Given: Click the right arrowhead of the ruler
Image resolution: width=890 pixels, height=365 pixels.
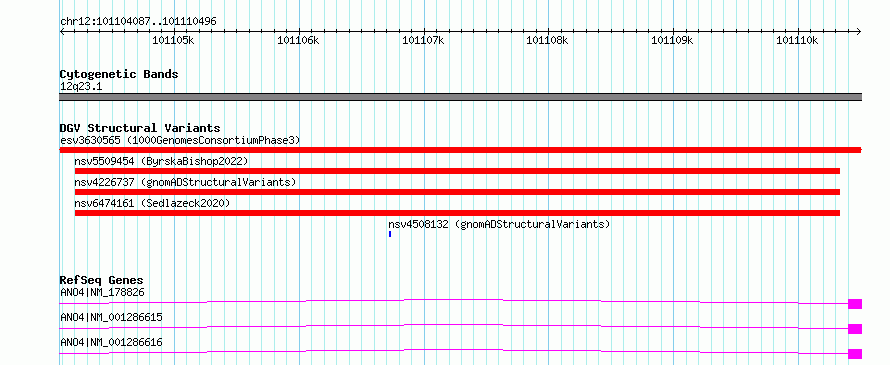Looking at the screenshot, I should 858,31.
